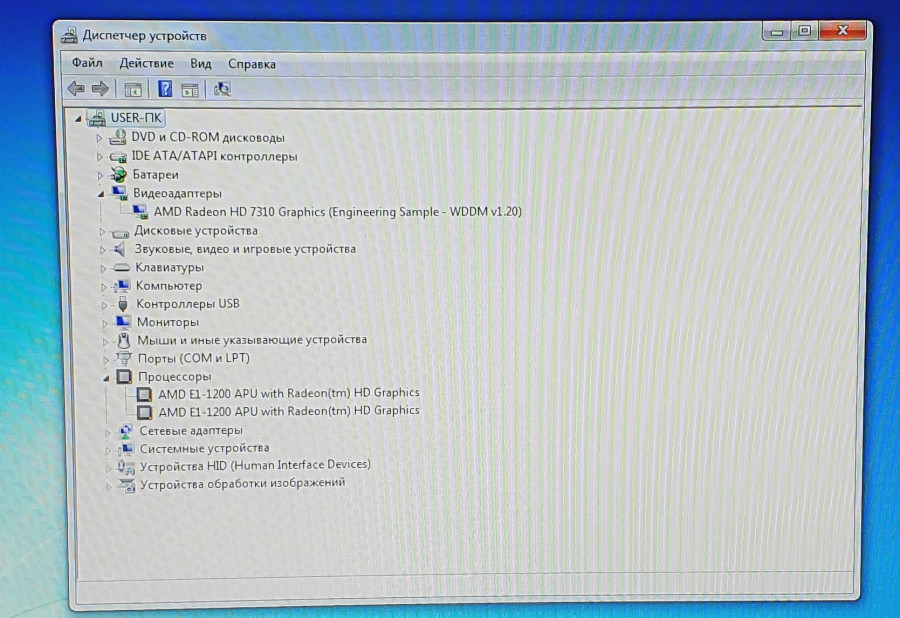Select the USER-ПК label

coord(136,118)
